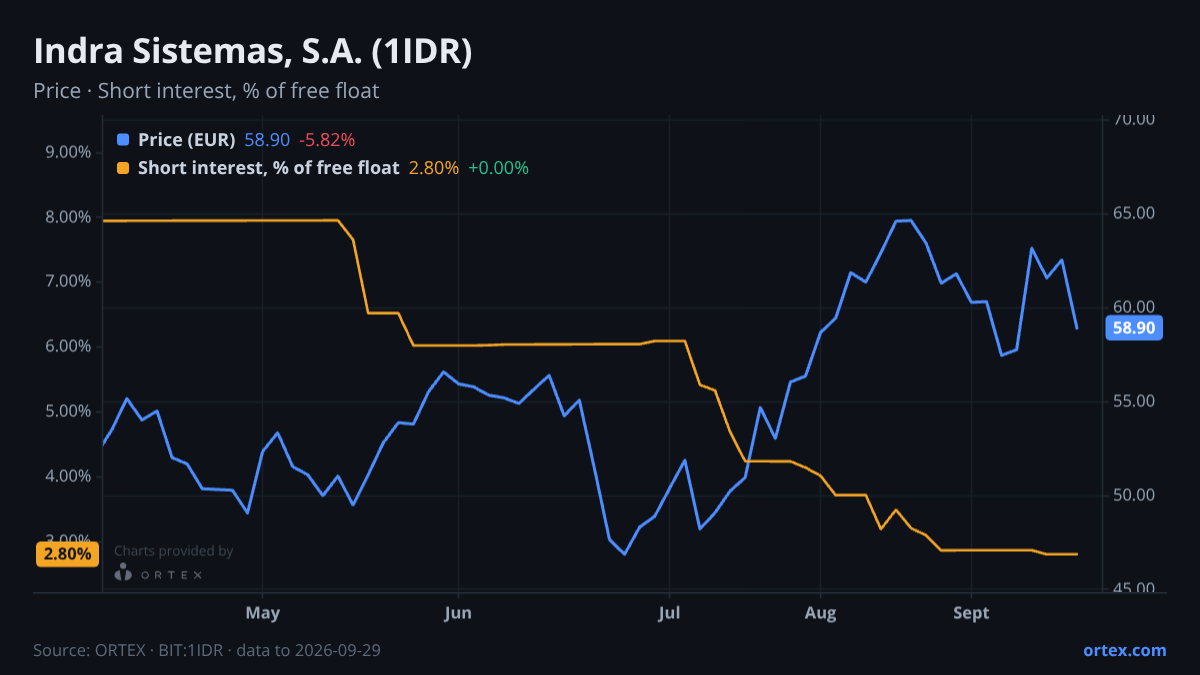Click the subtitle Price · Short interest, % of free float
The image size is (1200, 675).
click(206, 91)
